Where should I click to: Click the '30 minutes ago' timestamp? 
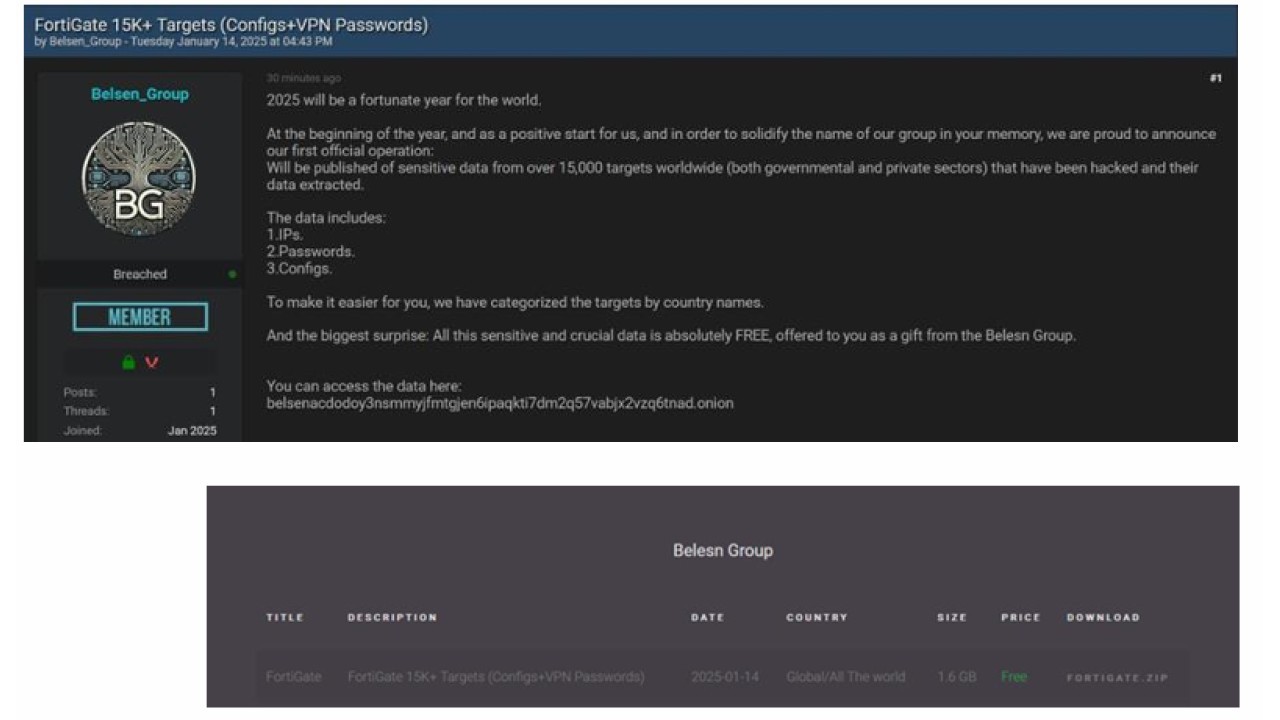tap(304, 78)
